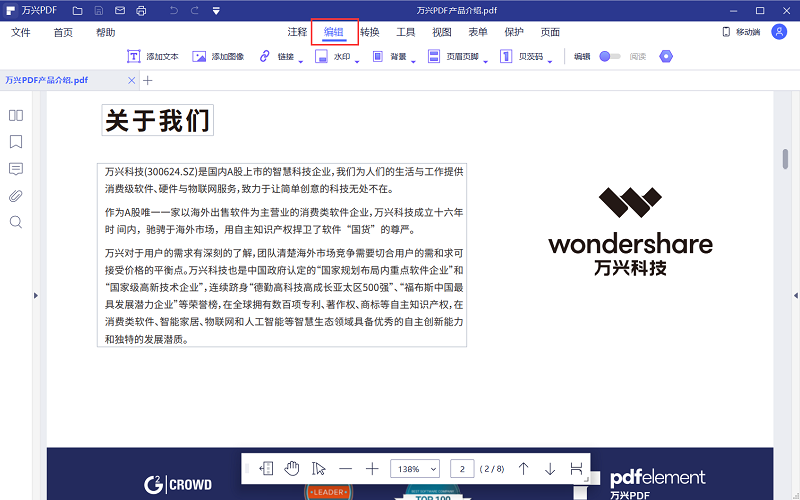Open the user account avatar
This screenshot has width=800, height=500.
click(779, 32)
